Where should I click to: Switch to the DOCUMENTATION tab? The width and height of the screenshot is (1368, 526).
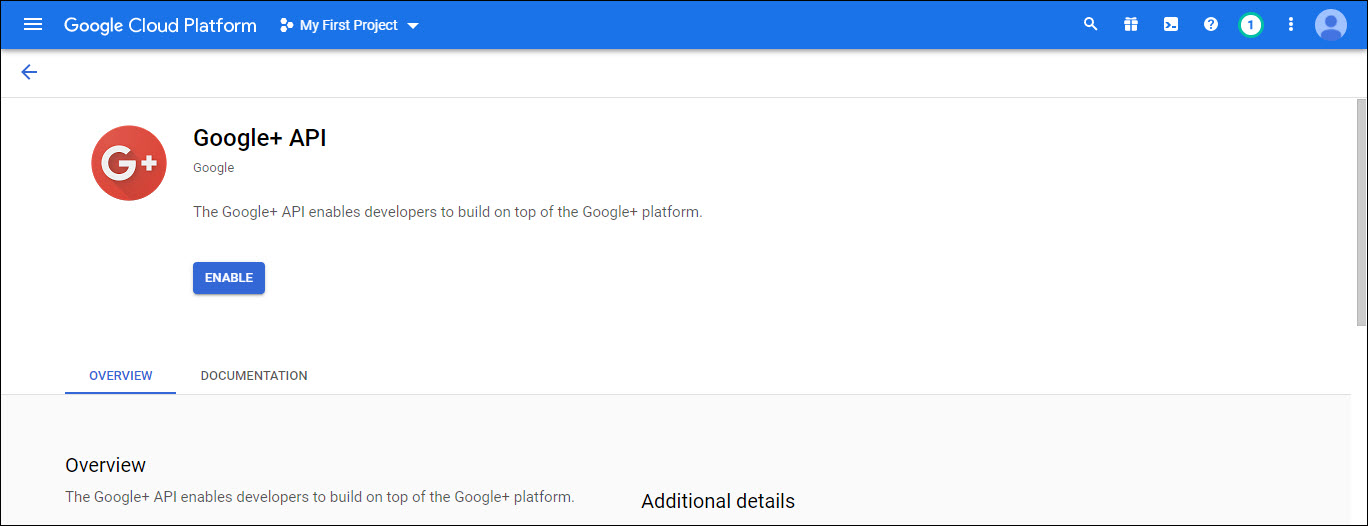254,376
